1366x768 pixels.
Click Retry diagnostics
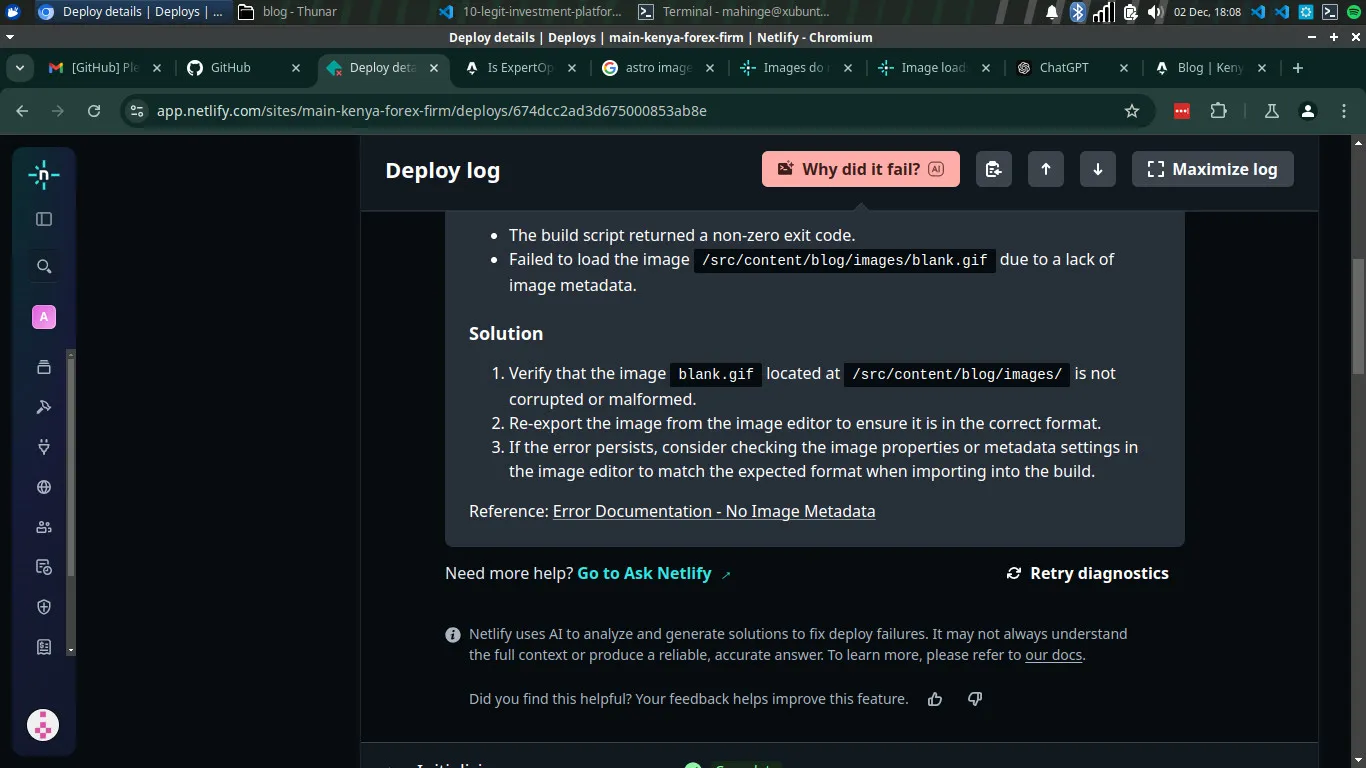click(1087, 573)
